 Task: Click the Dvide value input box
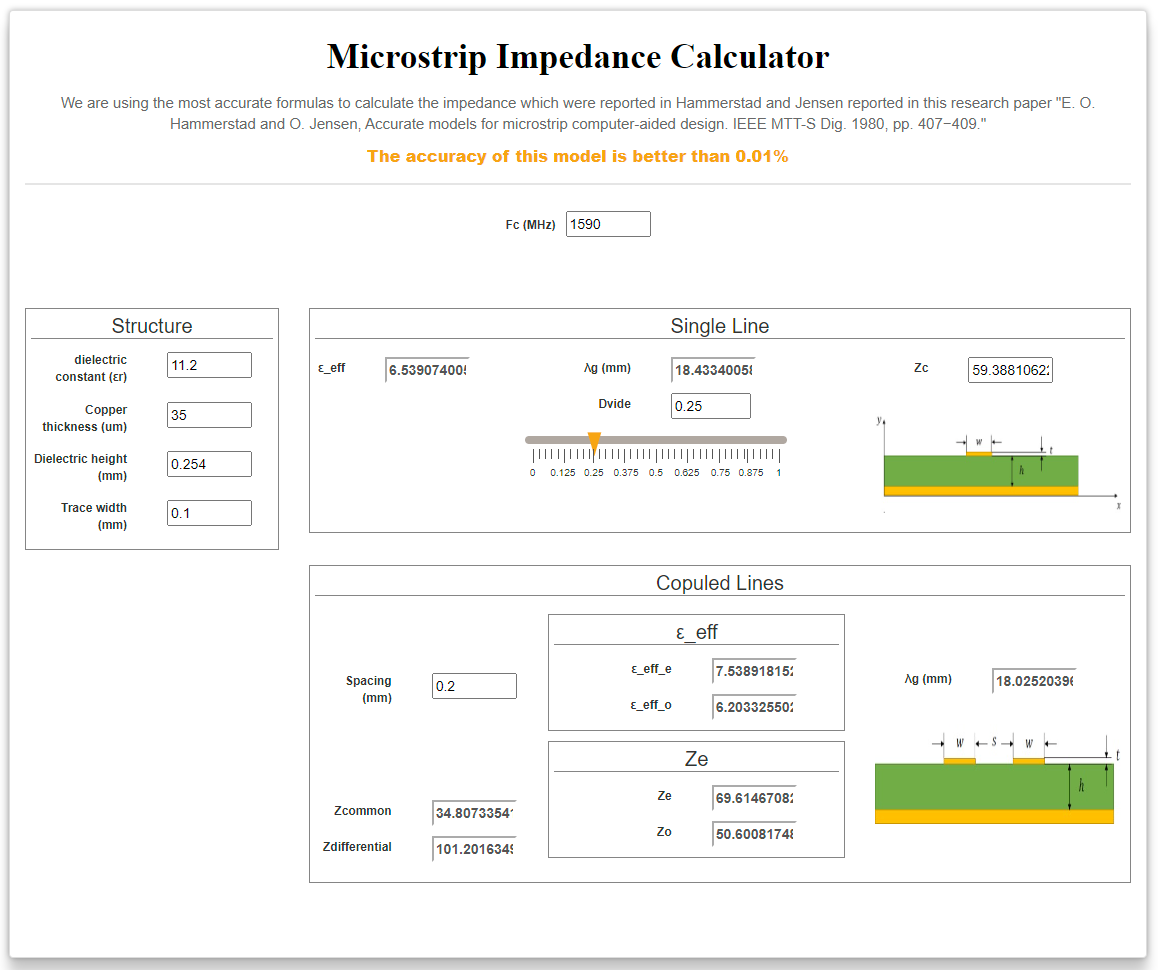pyautogui.click(x=710, y=406)
